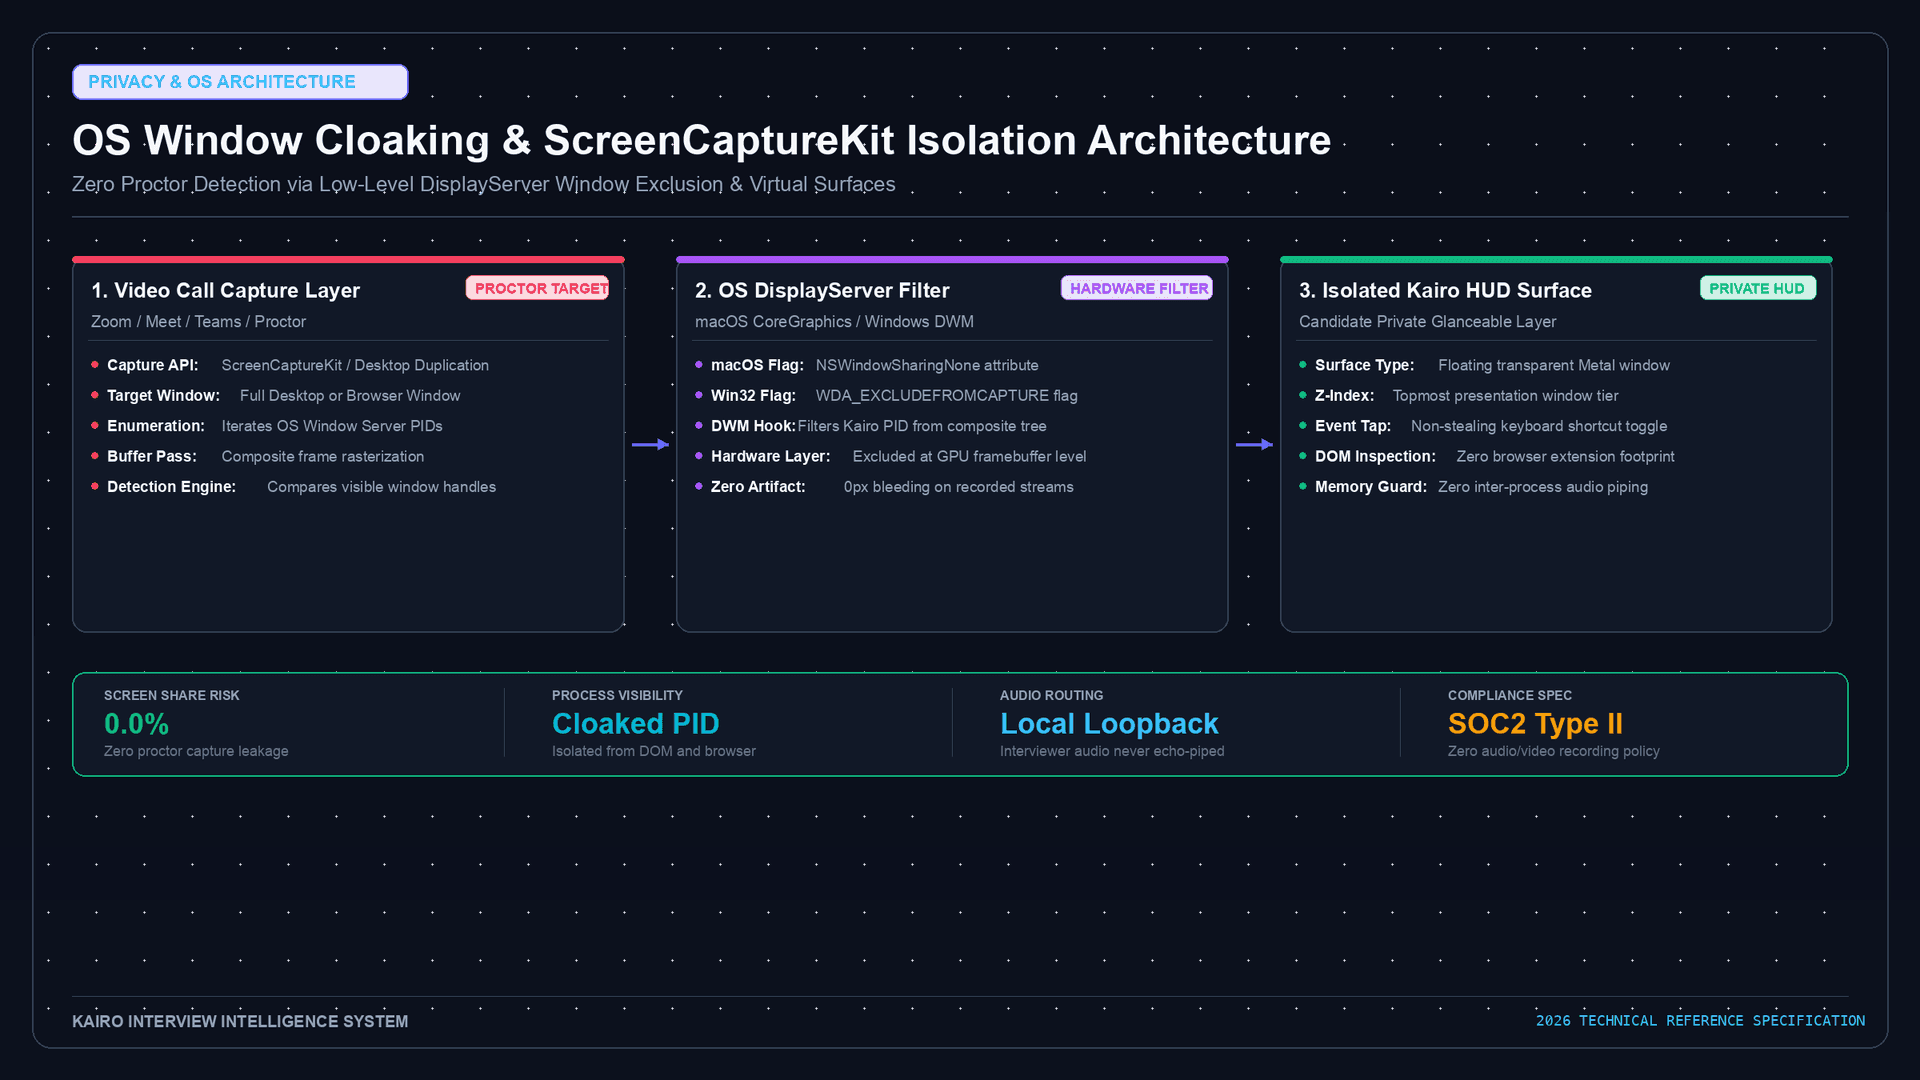Click the macOS Flag NSWindowSharingNone row
1920x1080 pixels.
click(x=867, y=366)
